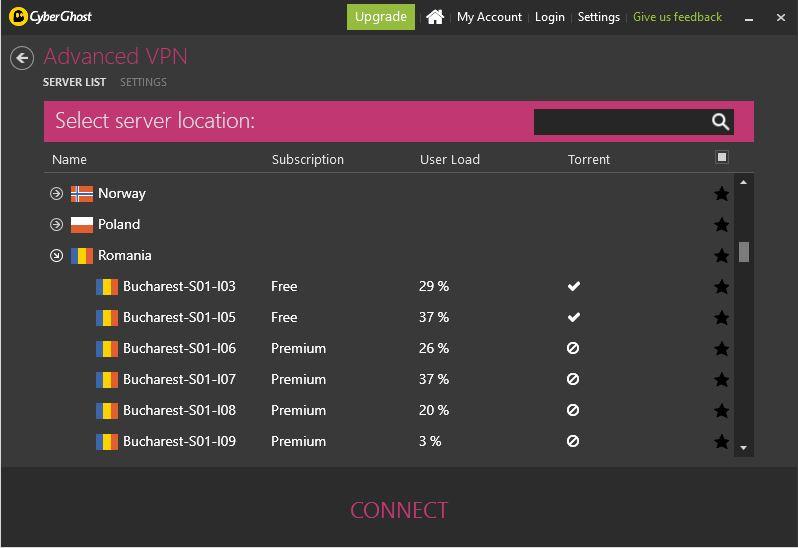
Task: Sort by the Subscription column header
Action: (307, 159)
